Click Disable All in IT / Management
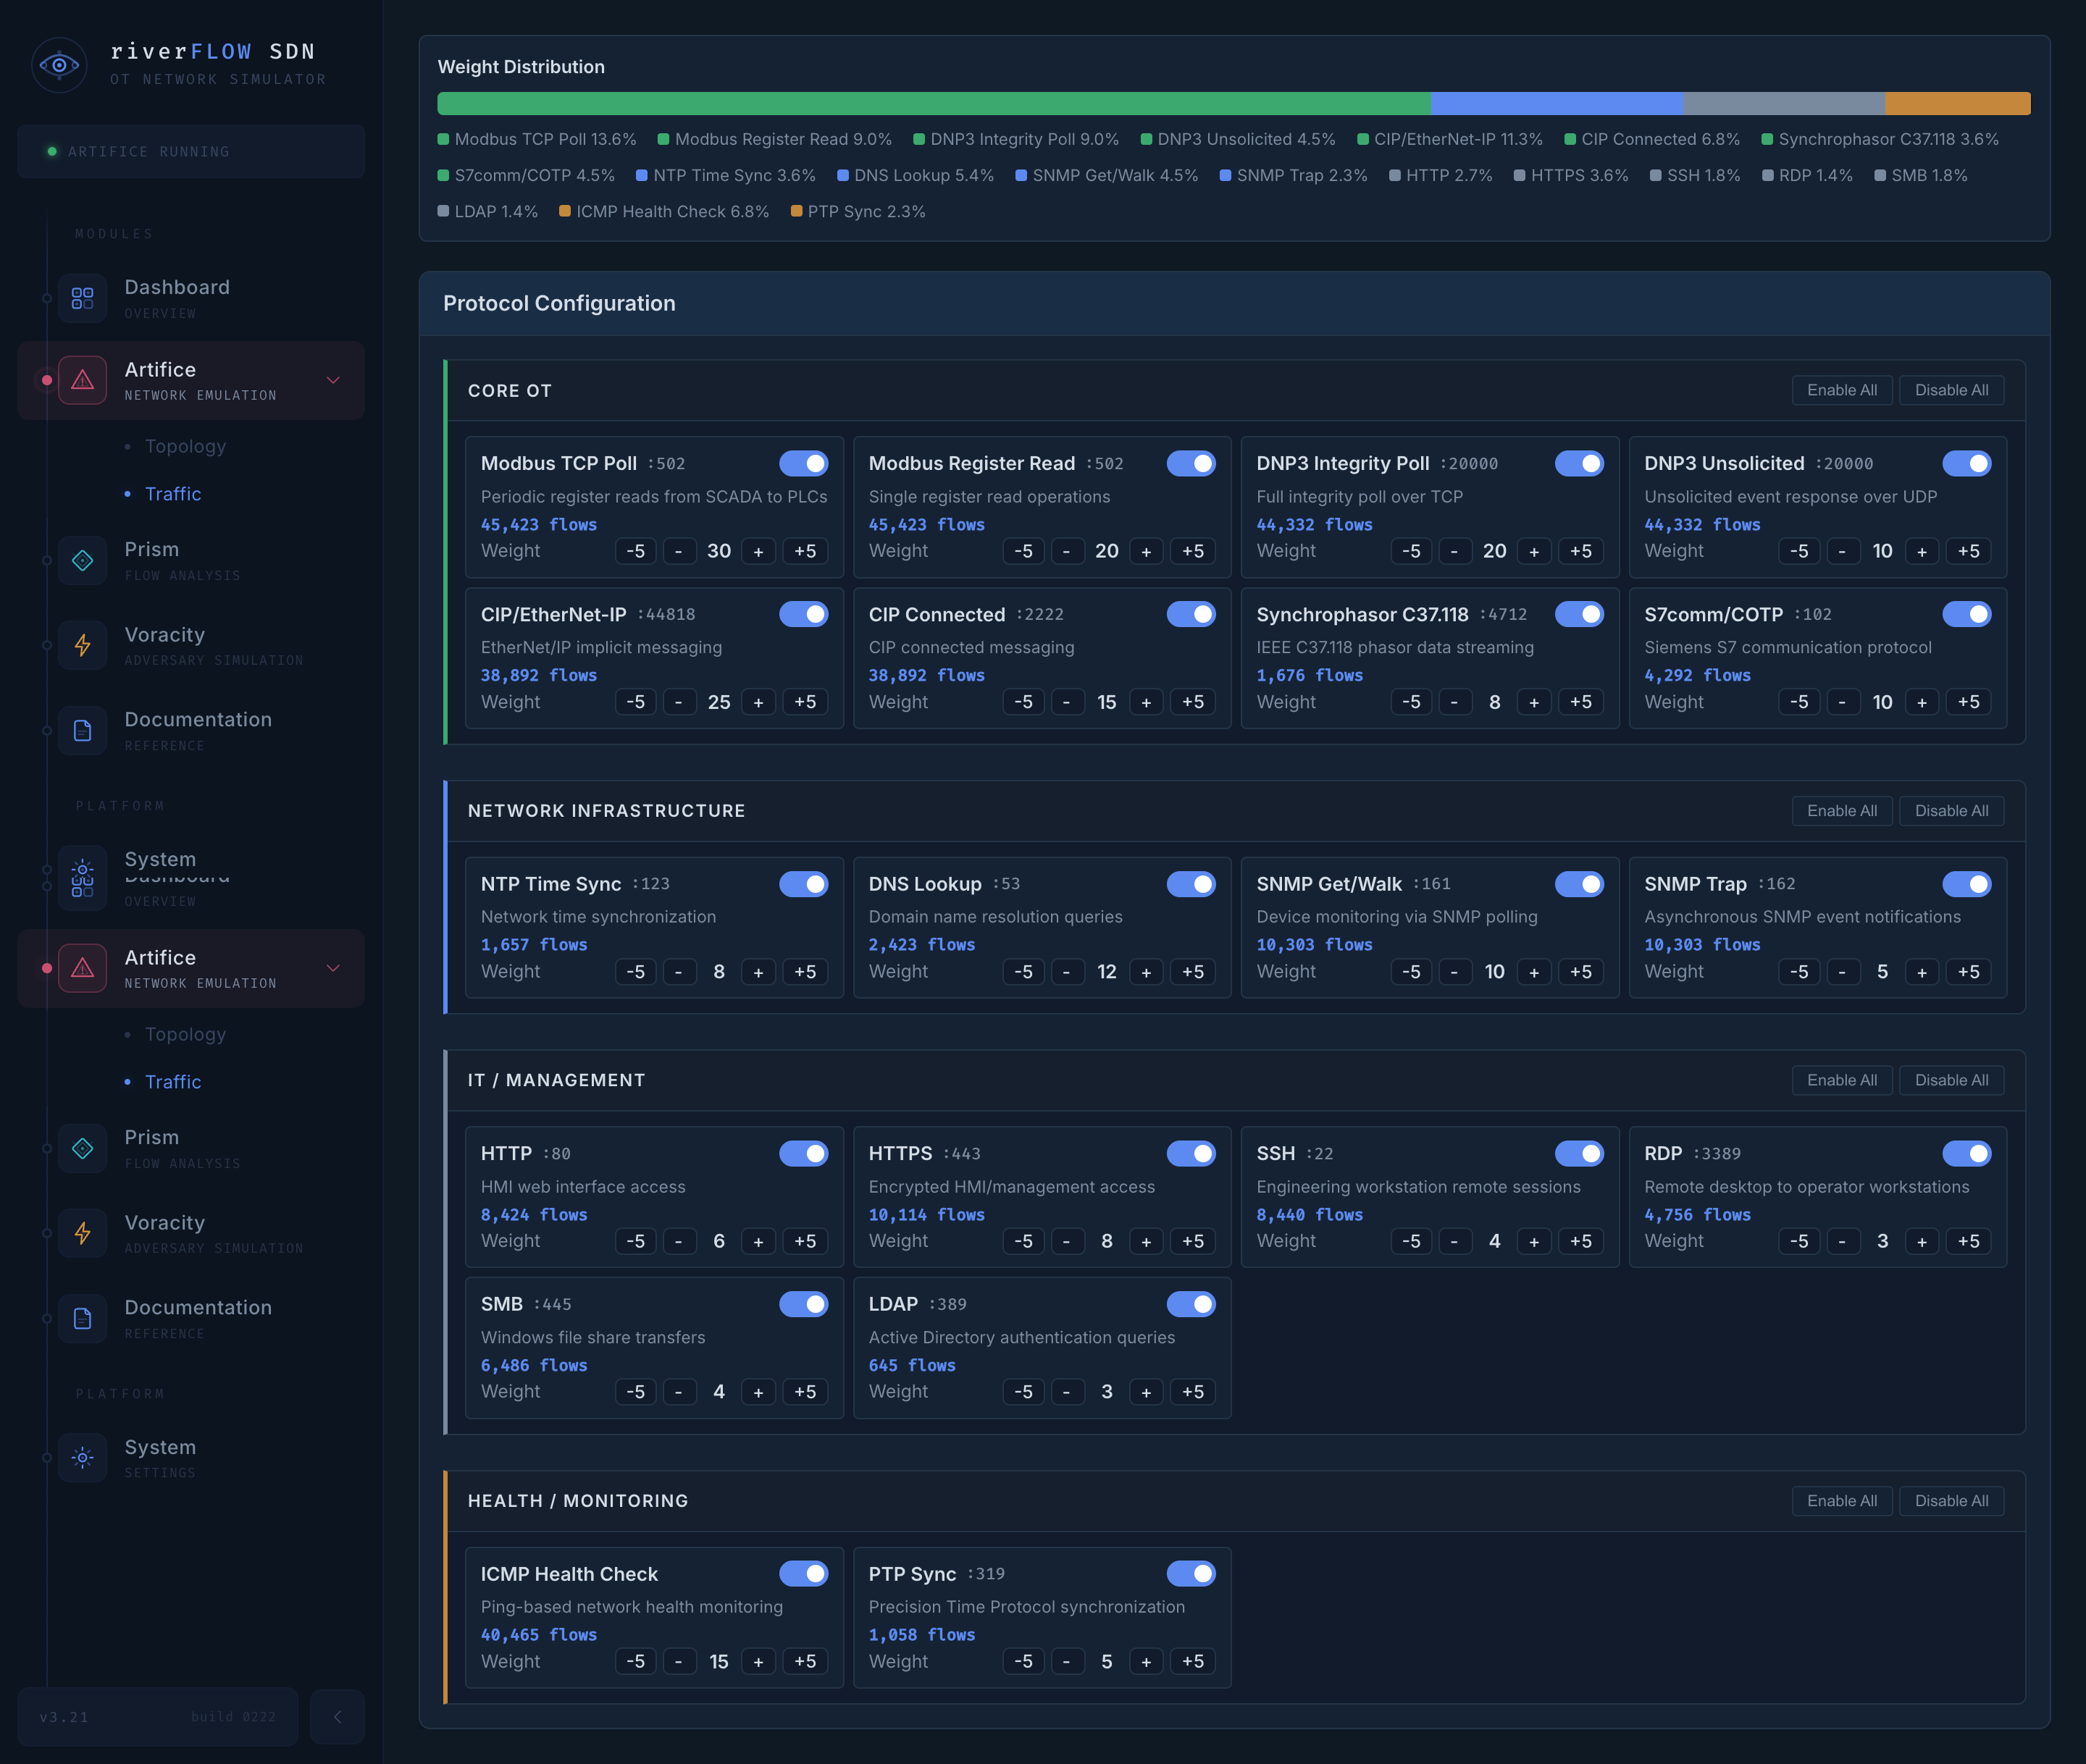 pos(1951,1080)
